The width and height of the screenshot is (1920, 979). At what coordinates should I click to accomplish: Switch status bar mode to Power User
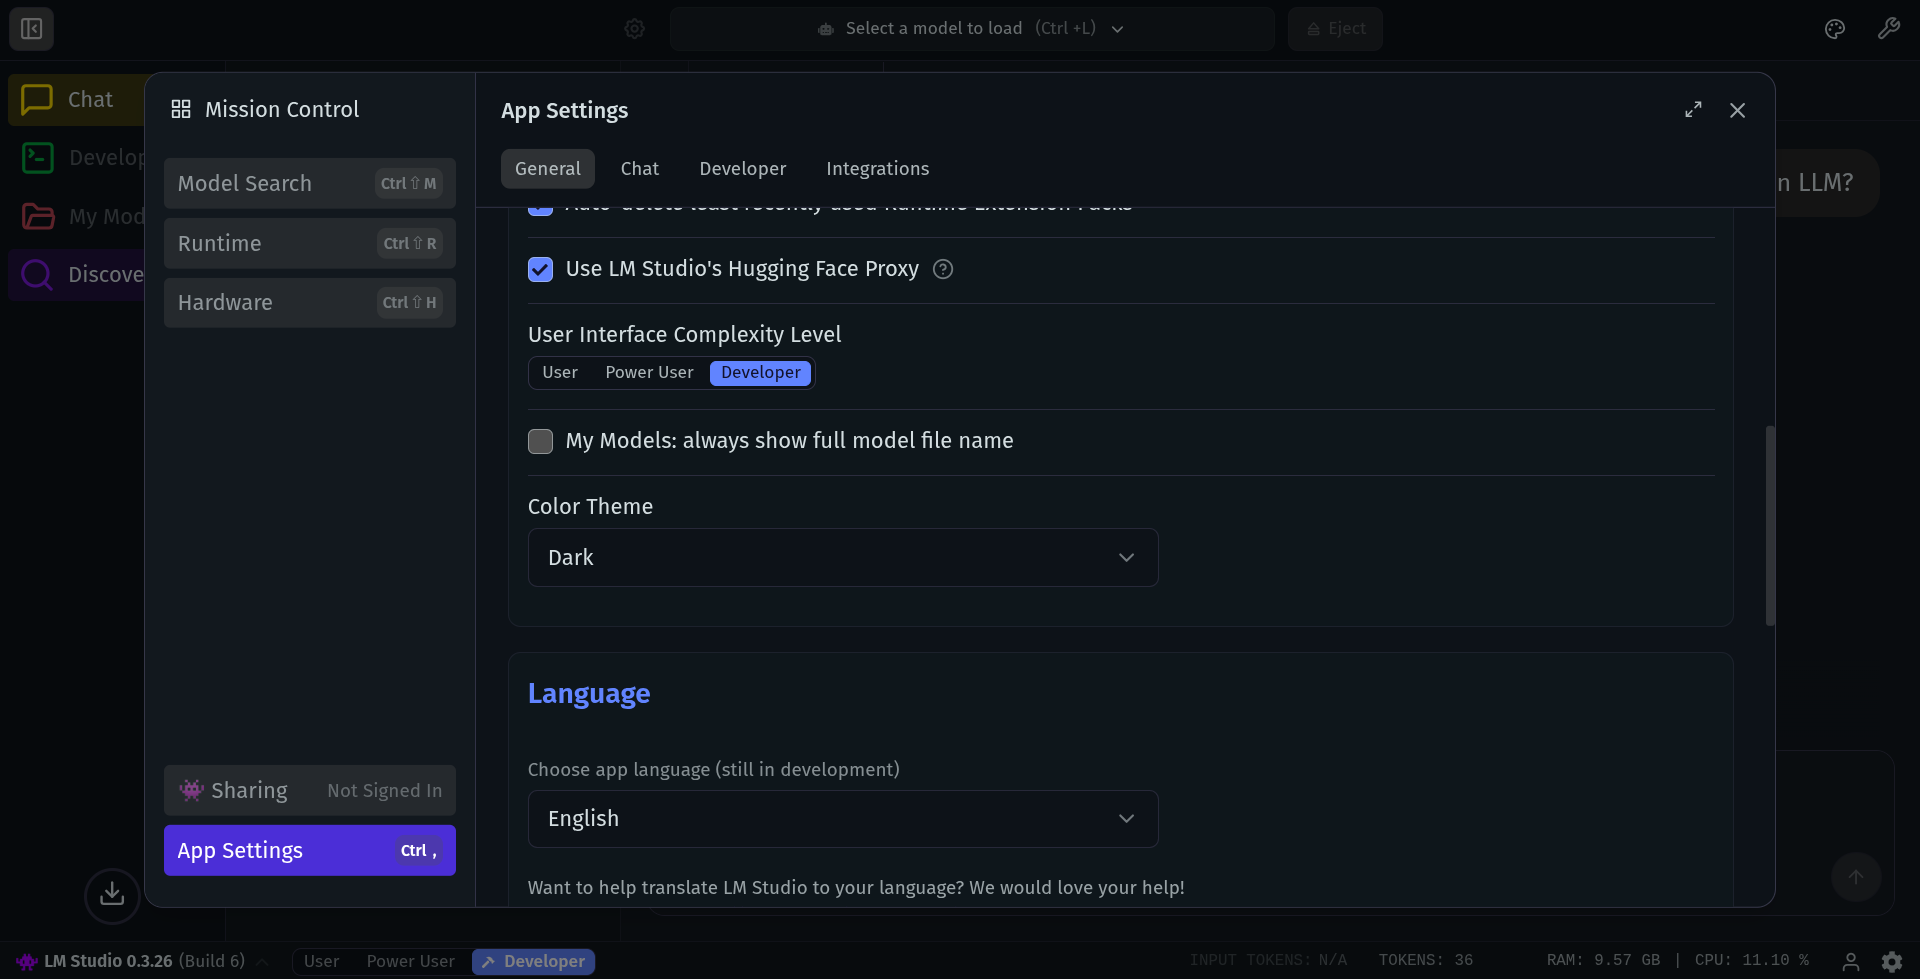410,961
